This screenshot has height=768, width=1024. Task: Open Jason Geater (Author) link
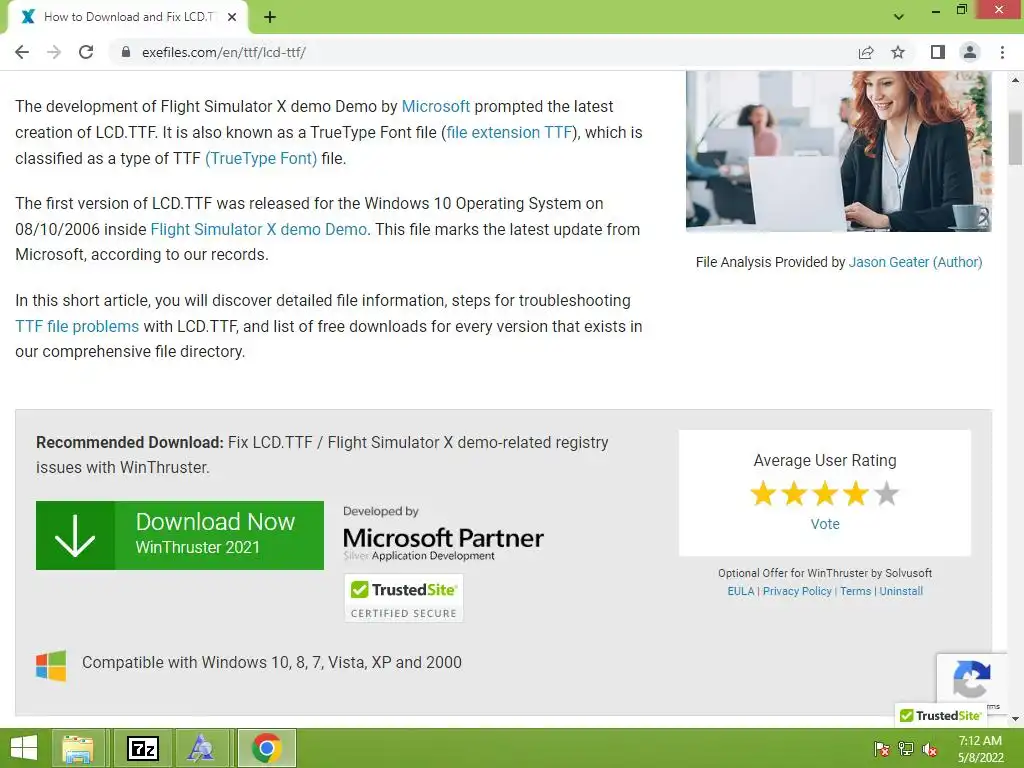pos(915,262)
